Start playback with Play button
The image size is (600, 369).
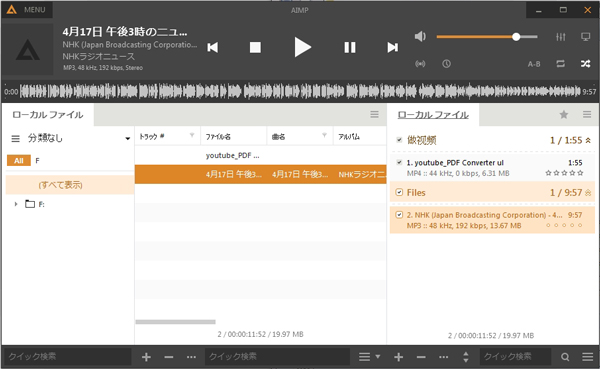coord(303,47)
